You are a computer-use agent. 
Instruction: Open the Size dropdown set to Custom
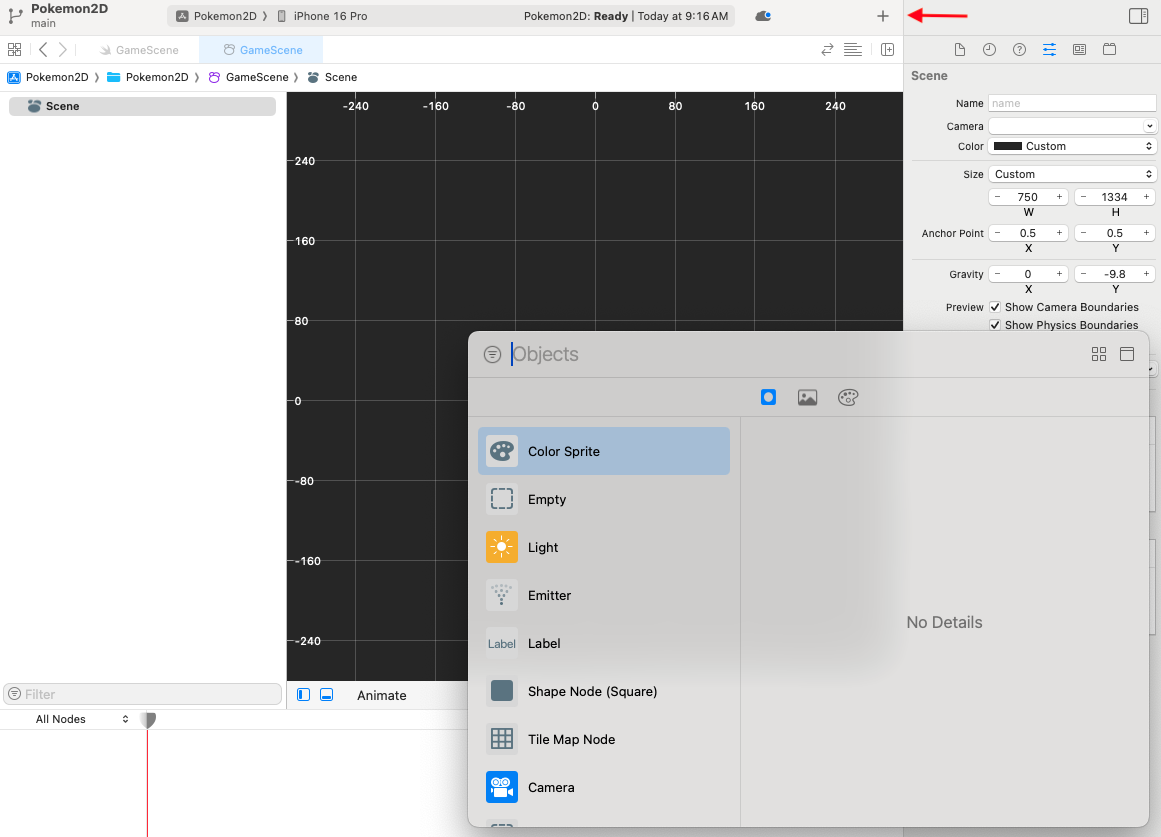(x=1072, y=174)
